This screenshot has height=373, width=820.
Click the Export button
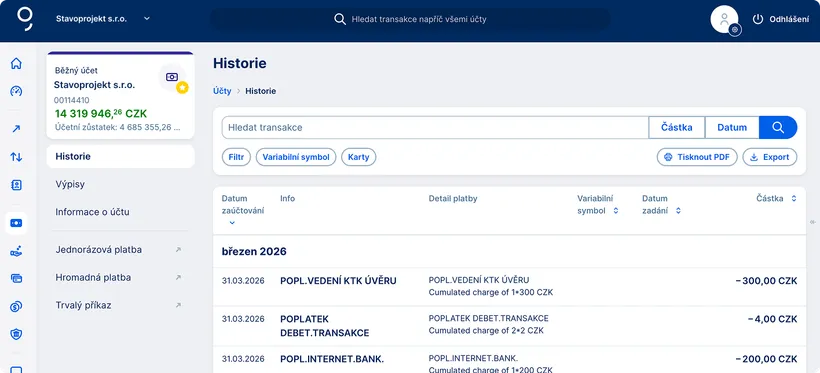click(x=770, y=157)
